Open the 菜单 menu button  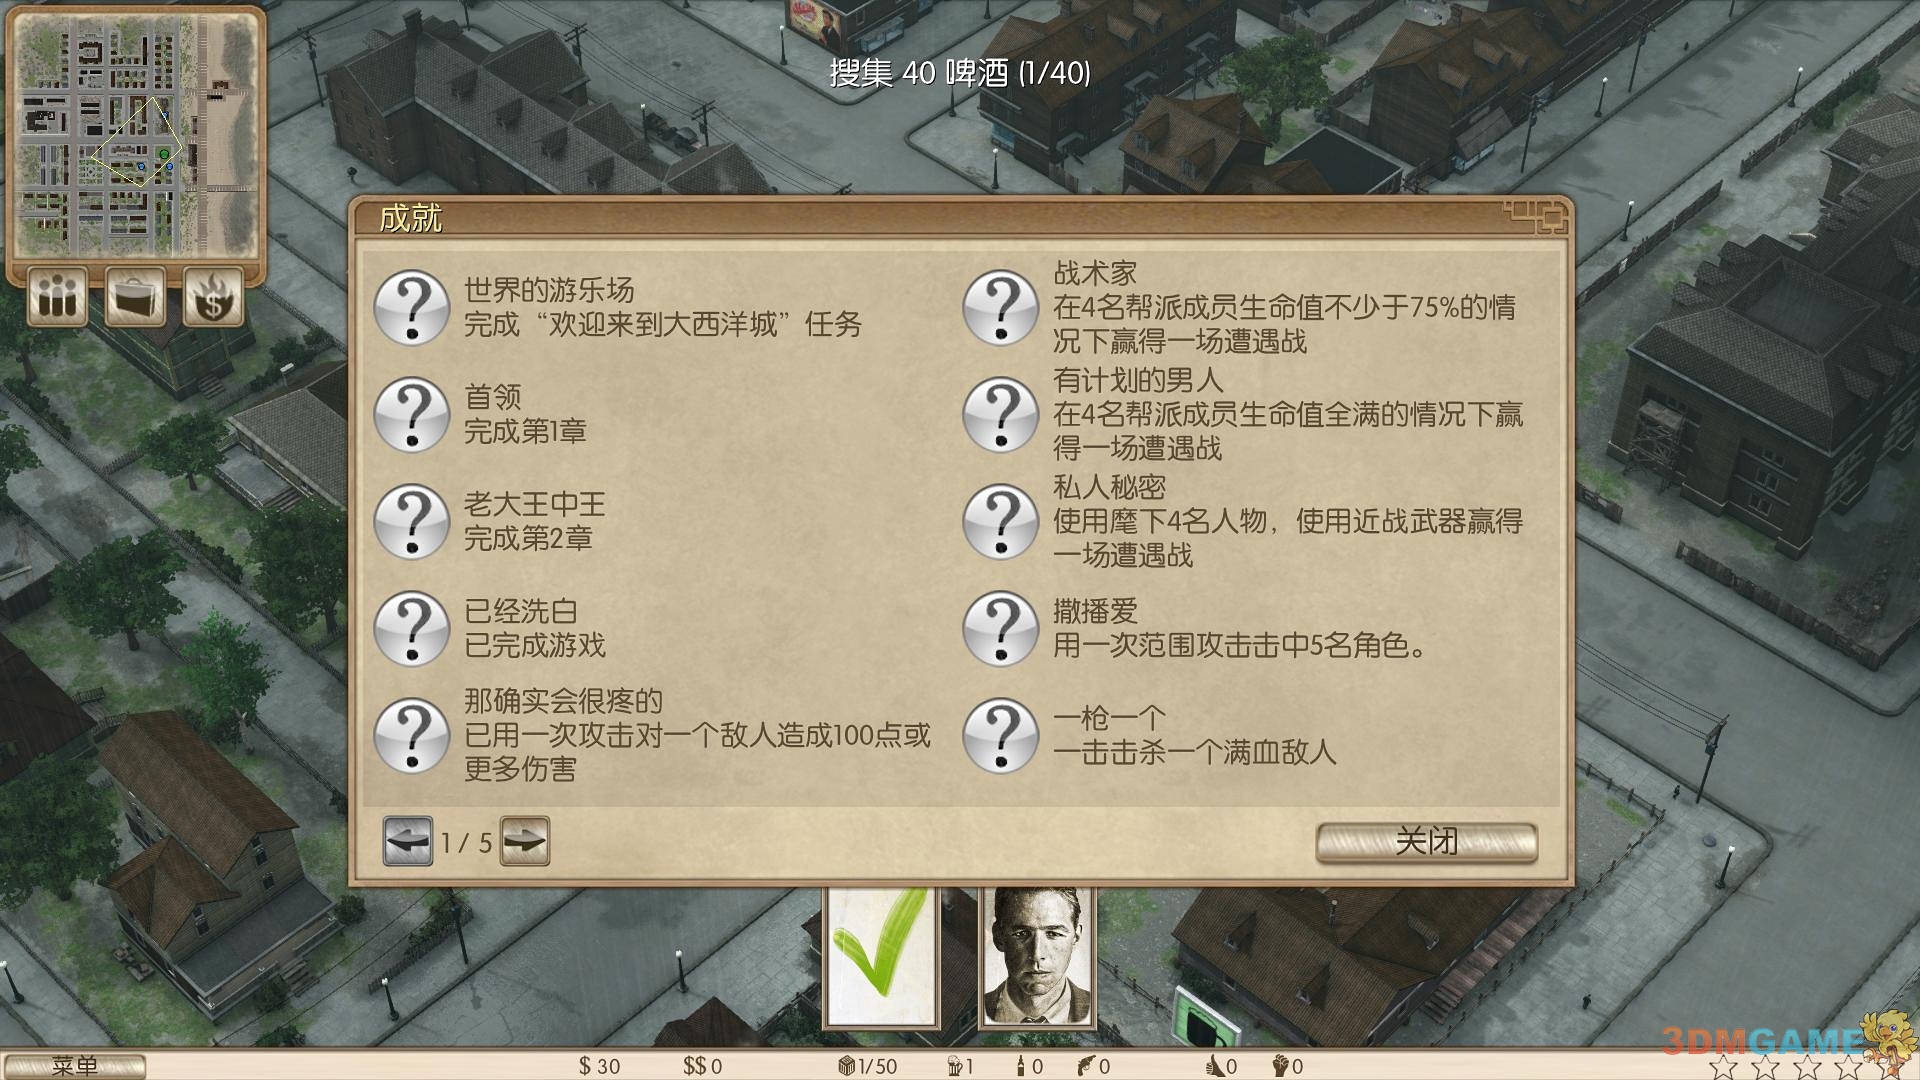pos(73,1066)
